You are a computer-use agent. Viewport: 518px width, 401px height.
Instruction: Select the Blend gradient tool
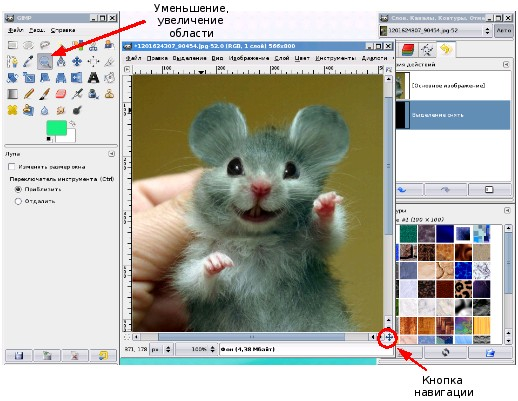click(12, 94)
